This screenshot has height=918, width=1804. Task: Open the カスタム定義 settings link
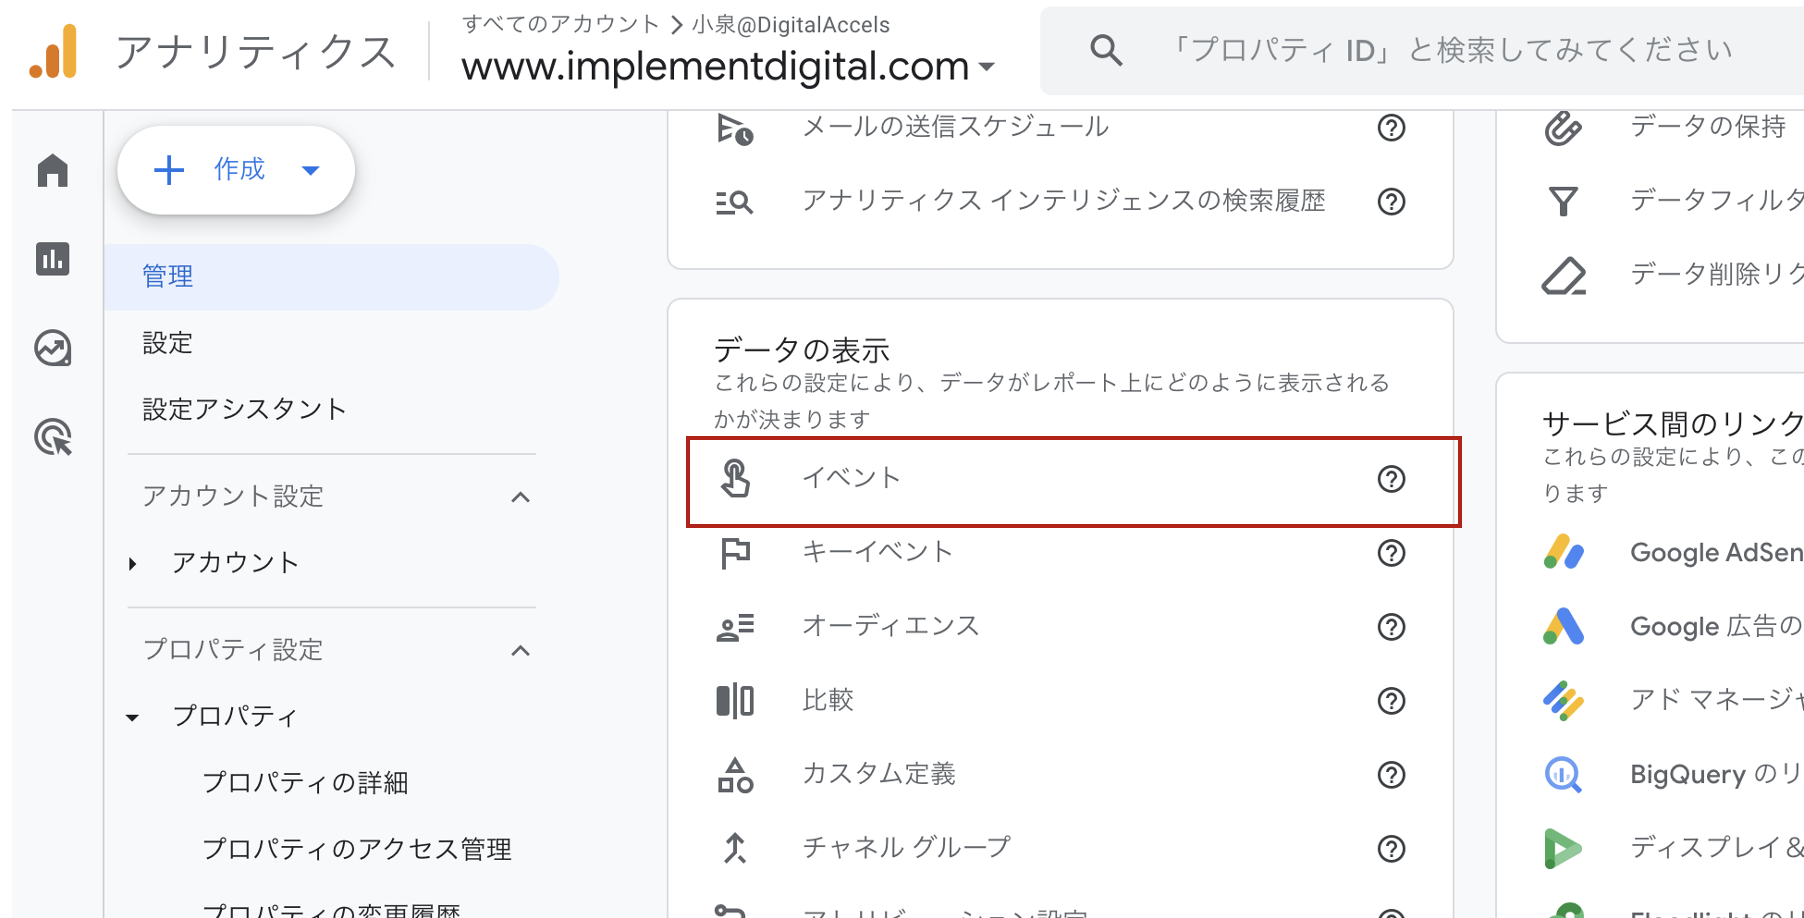(x=879, y=774)
